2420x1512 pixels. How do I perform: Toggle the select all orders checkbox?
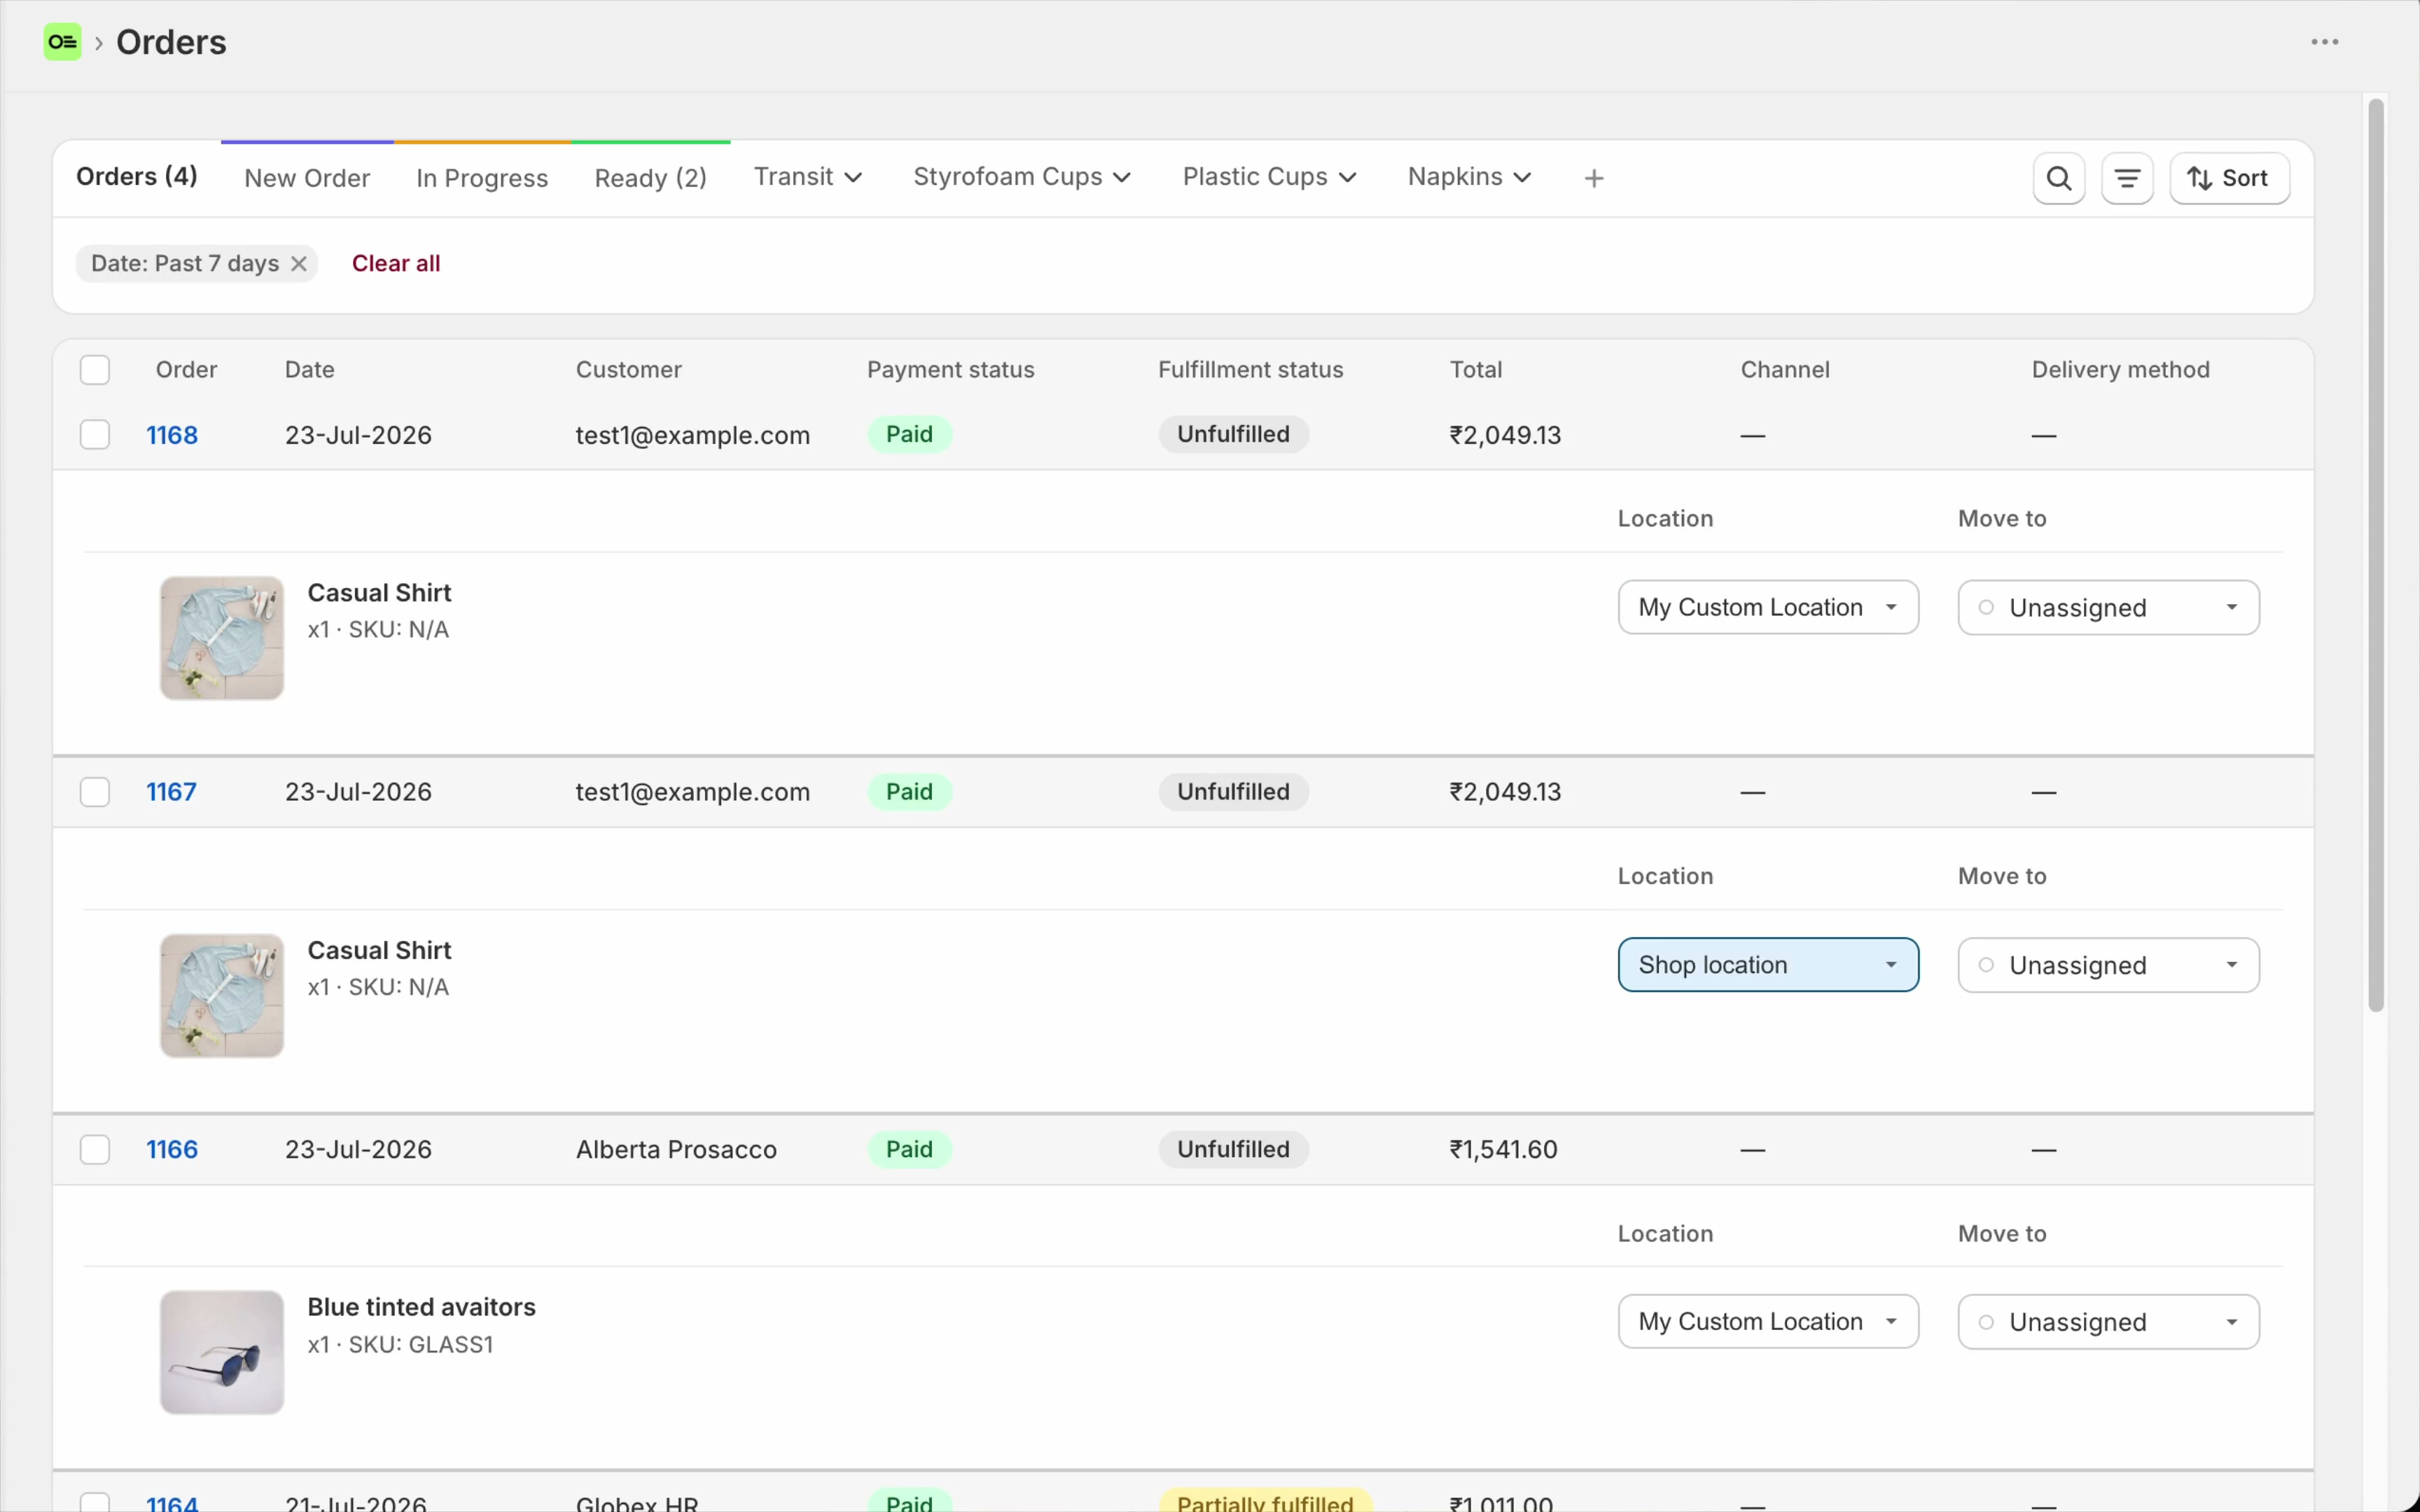pos(95,370)
